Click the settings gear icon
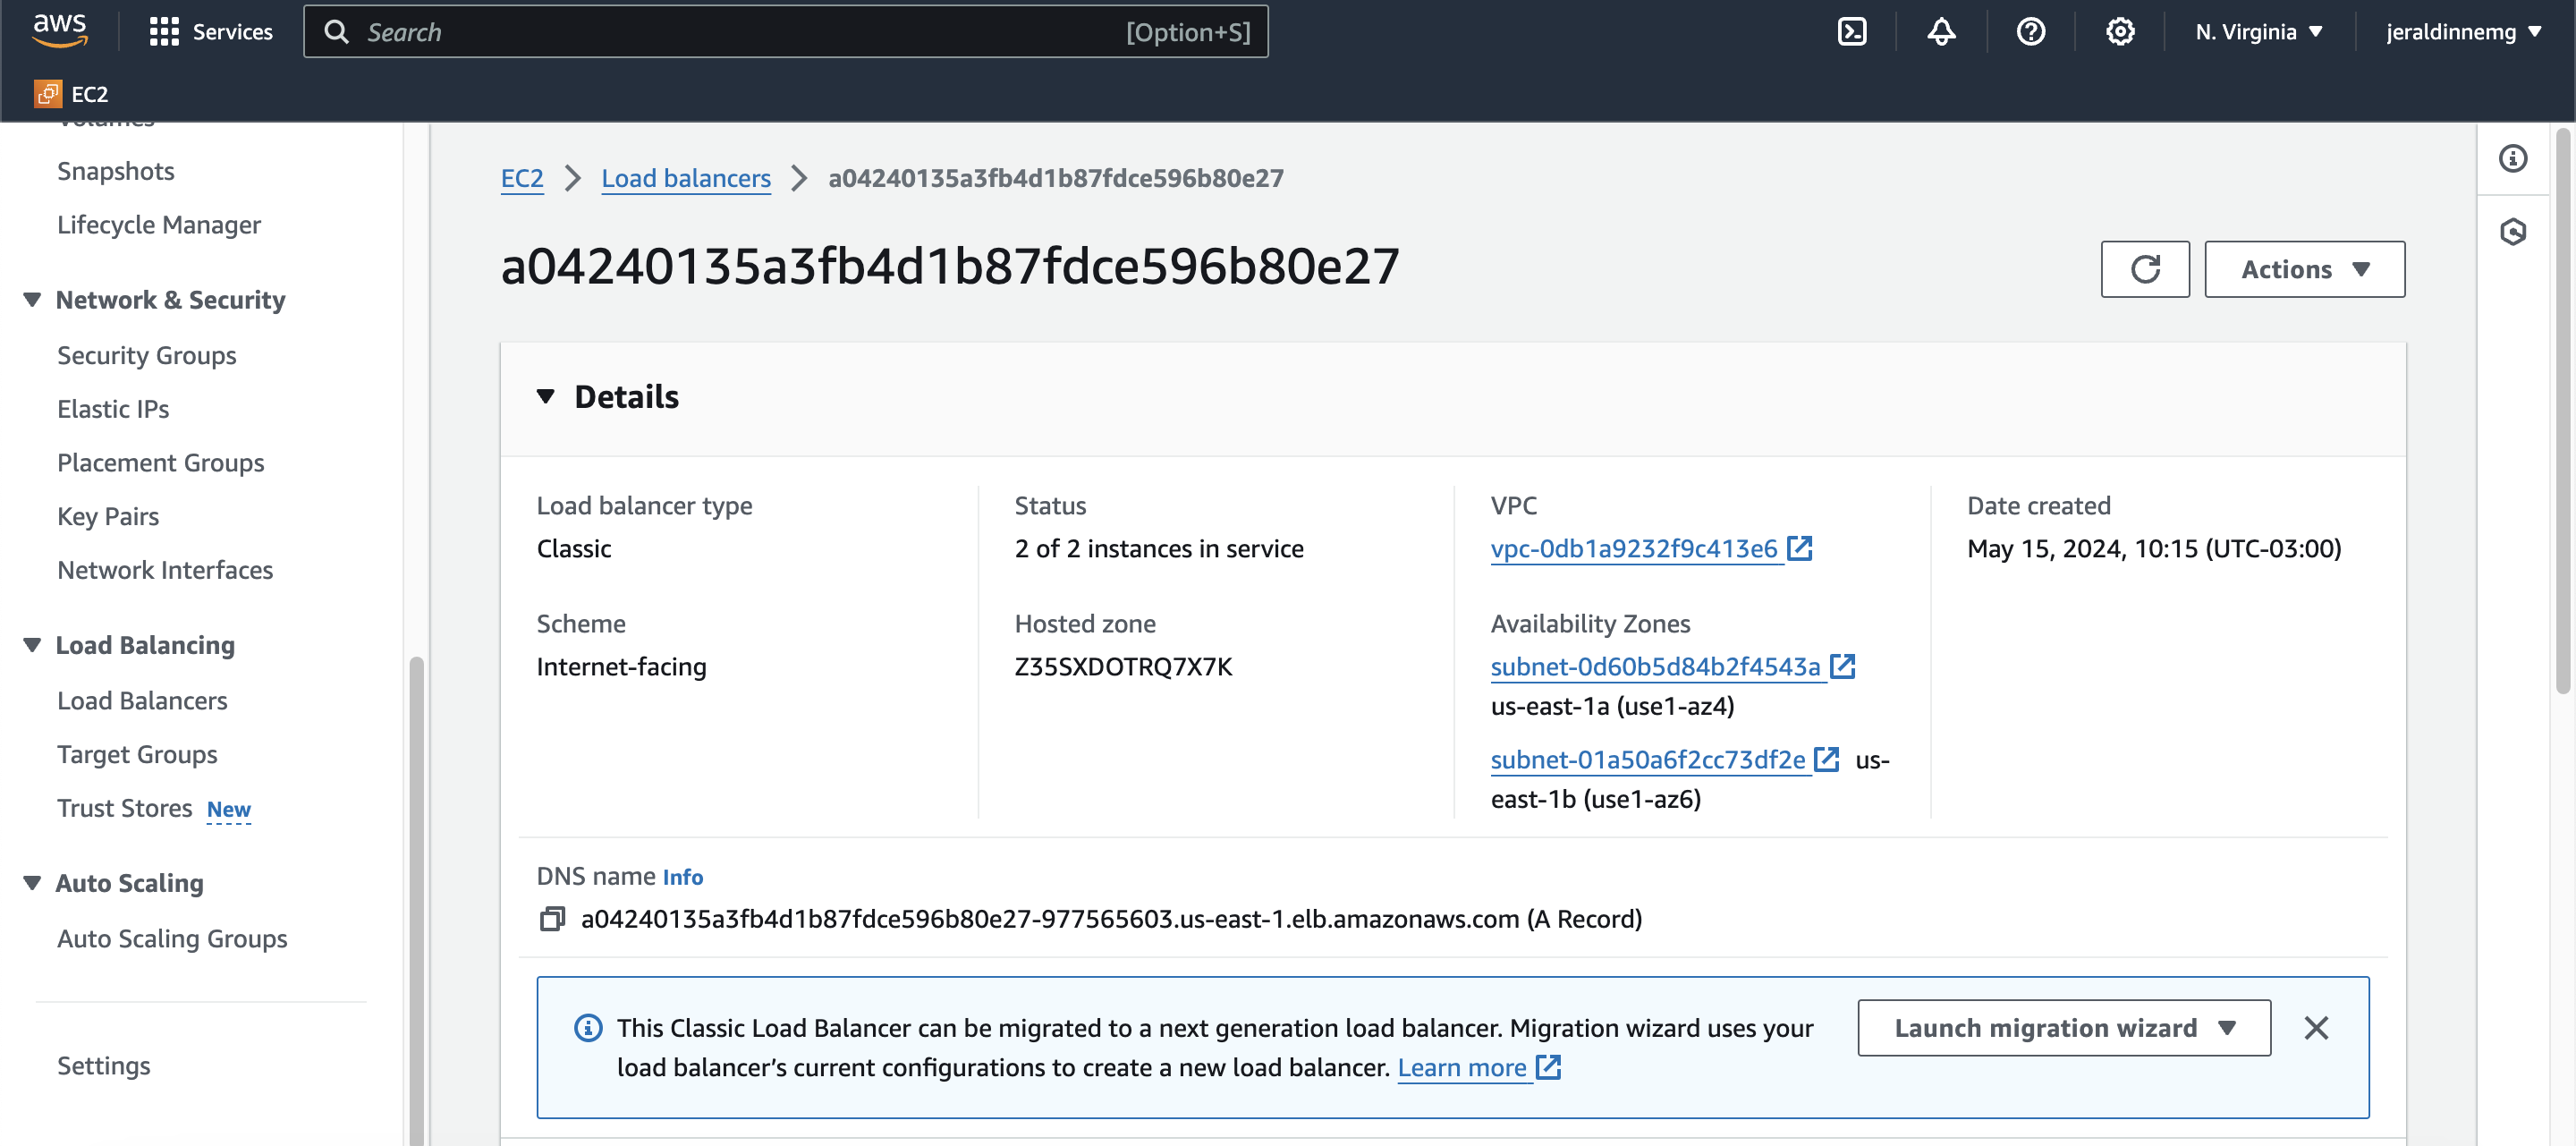The height and width of the screenshot is (1146, 2576). (2119, 30)
